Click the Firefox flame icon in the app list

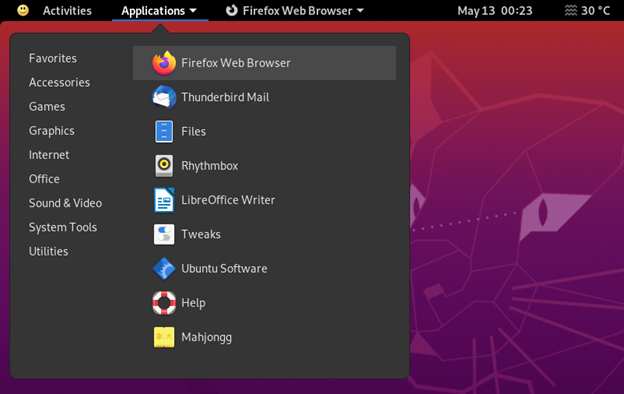(x=164, y=63)
